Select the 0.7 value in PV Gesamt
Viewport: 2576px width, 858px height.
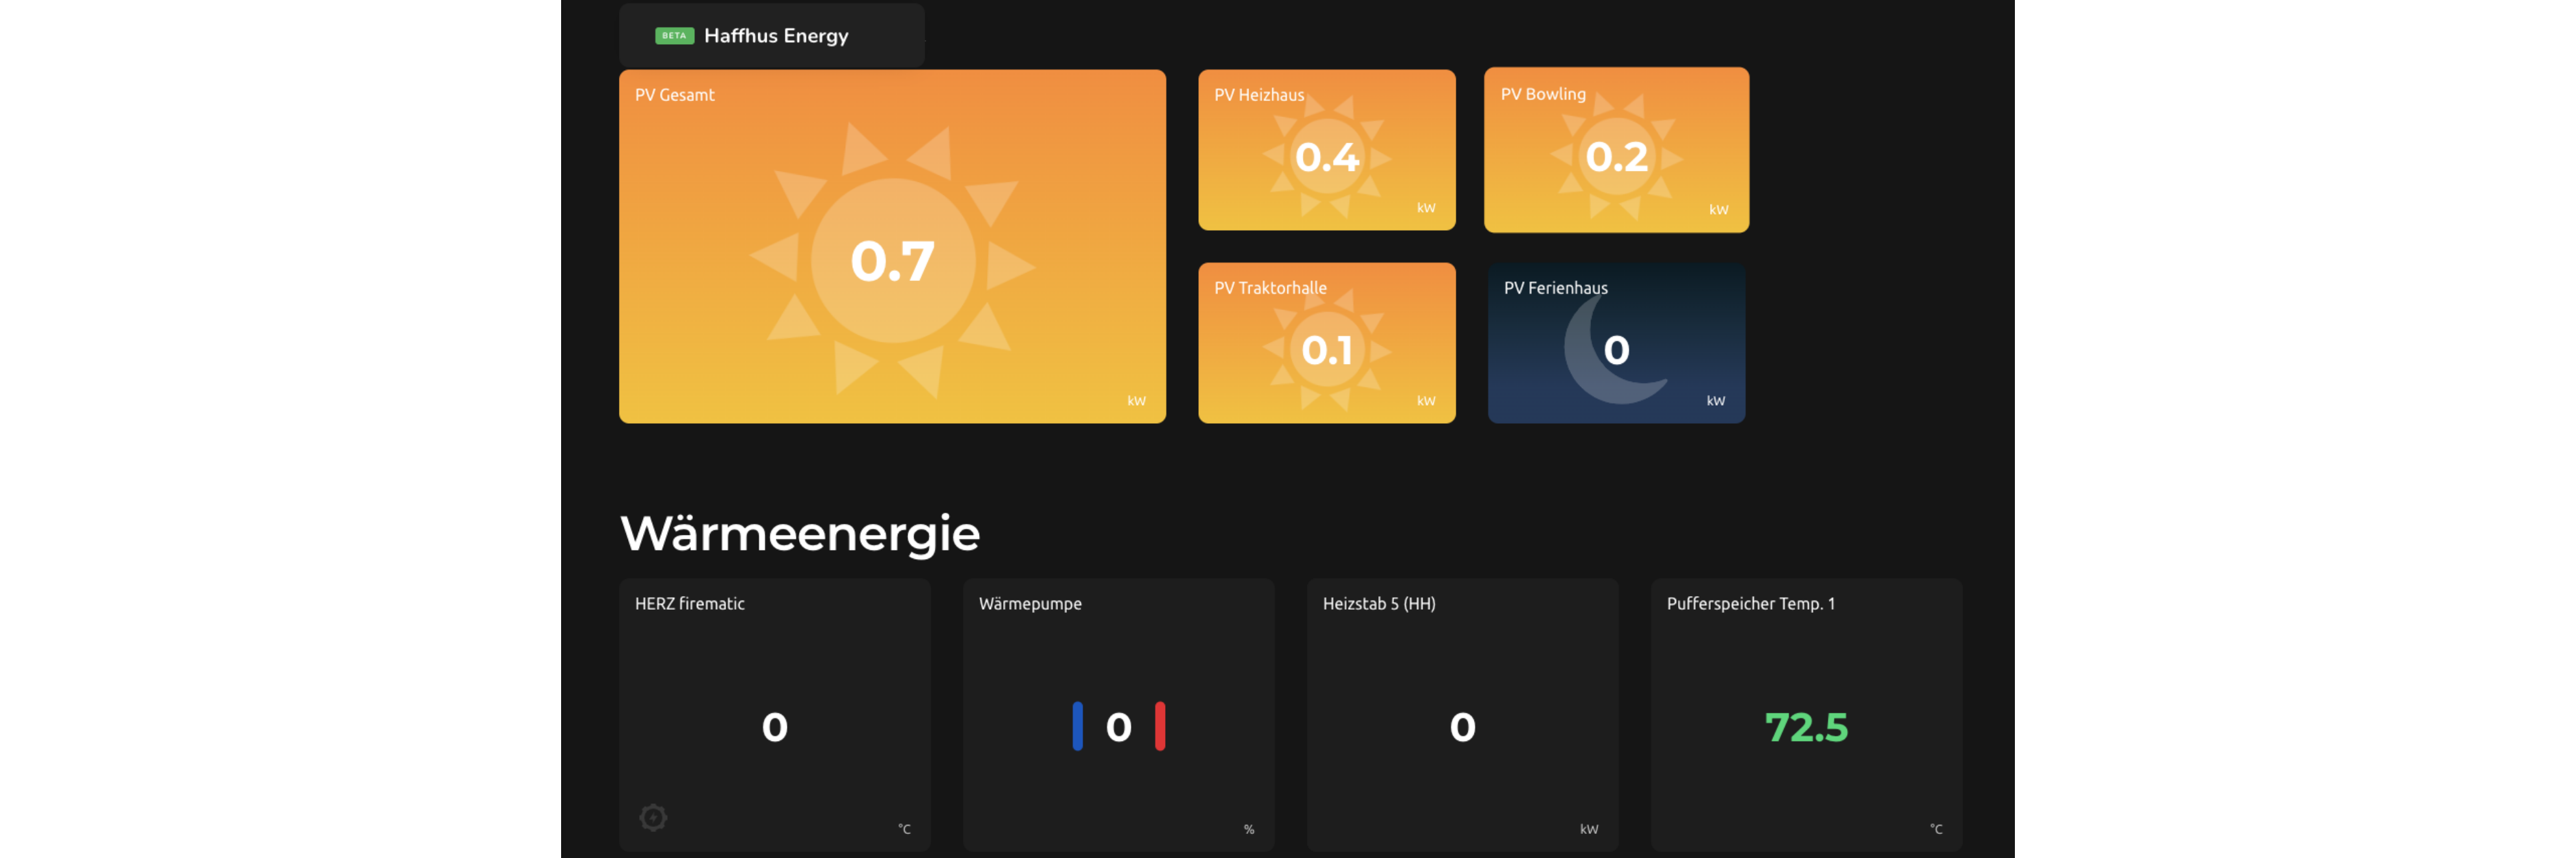click(x=892, y=262)
